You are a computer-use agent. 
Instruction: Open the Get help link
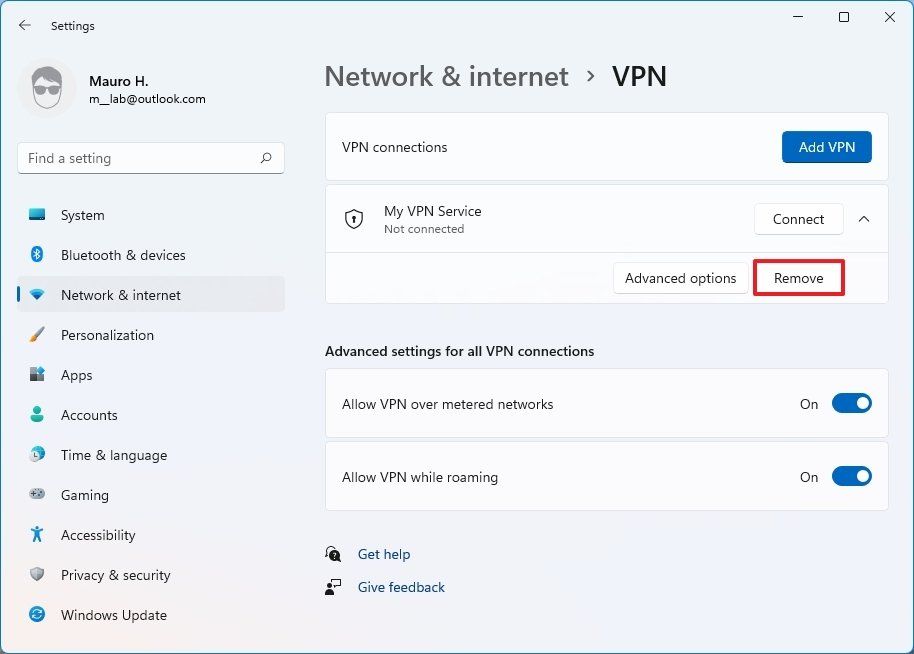tap(384, 554)
